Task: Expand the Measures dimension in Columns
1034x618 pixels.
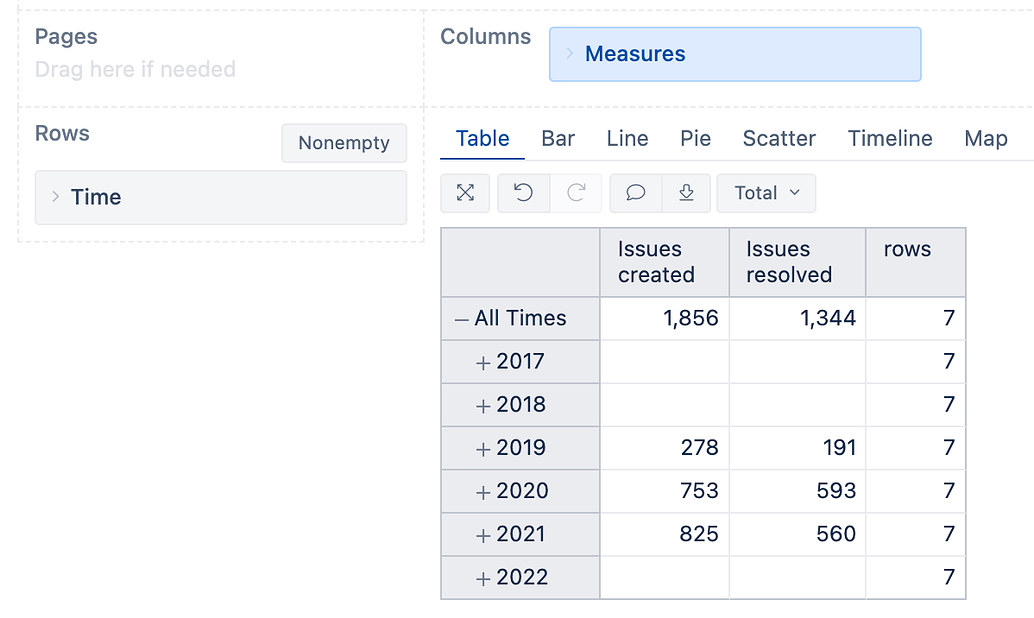Action: click(570, 54)
